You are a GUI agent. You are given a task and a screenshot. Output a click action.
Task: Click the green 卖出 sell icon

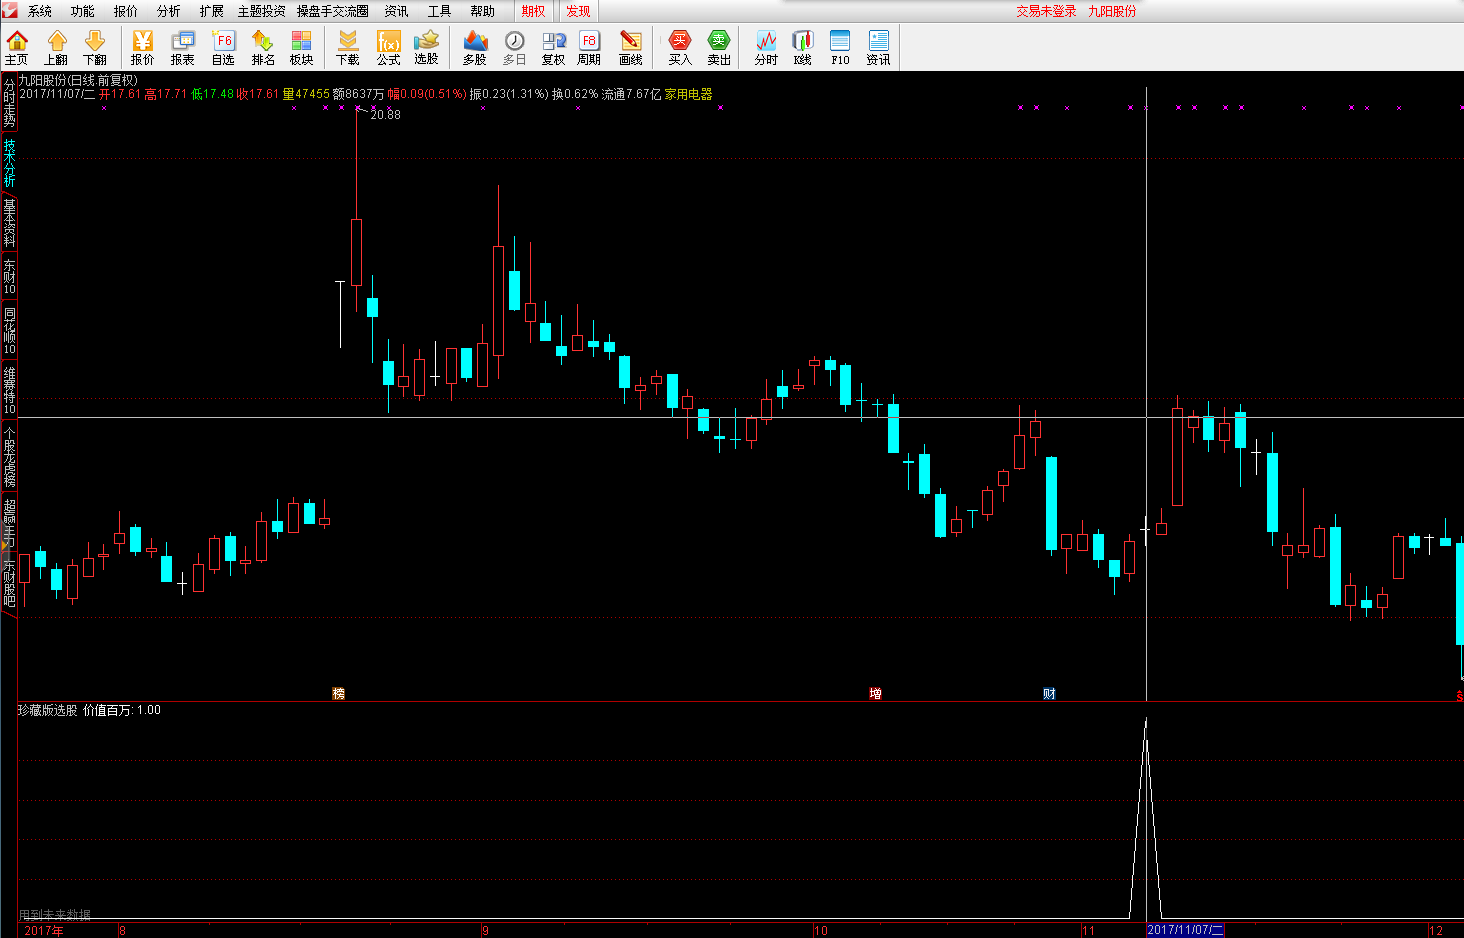pos(719,47)
